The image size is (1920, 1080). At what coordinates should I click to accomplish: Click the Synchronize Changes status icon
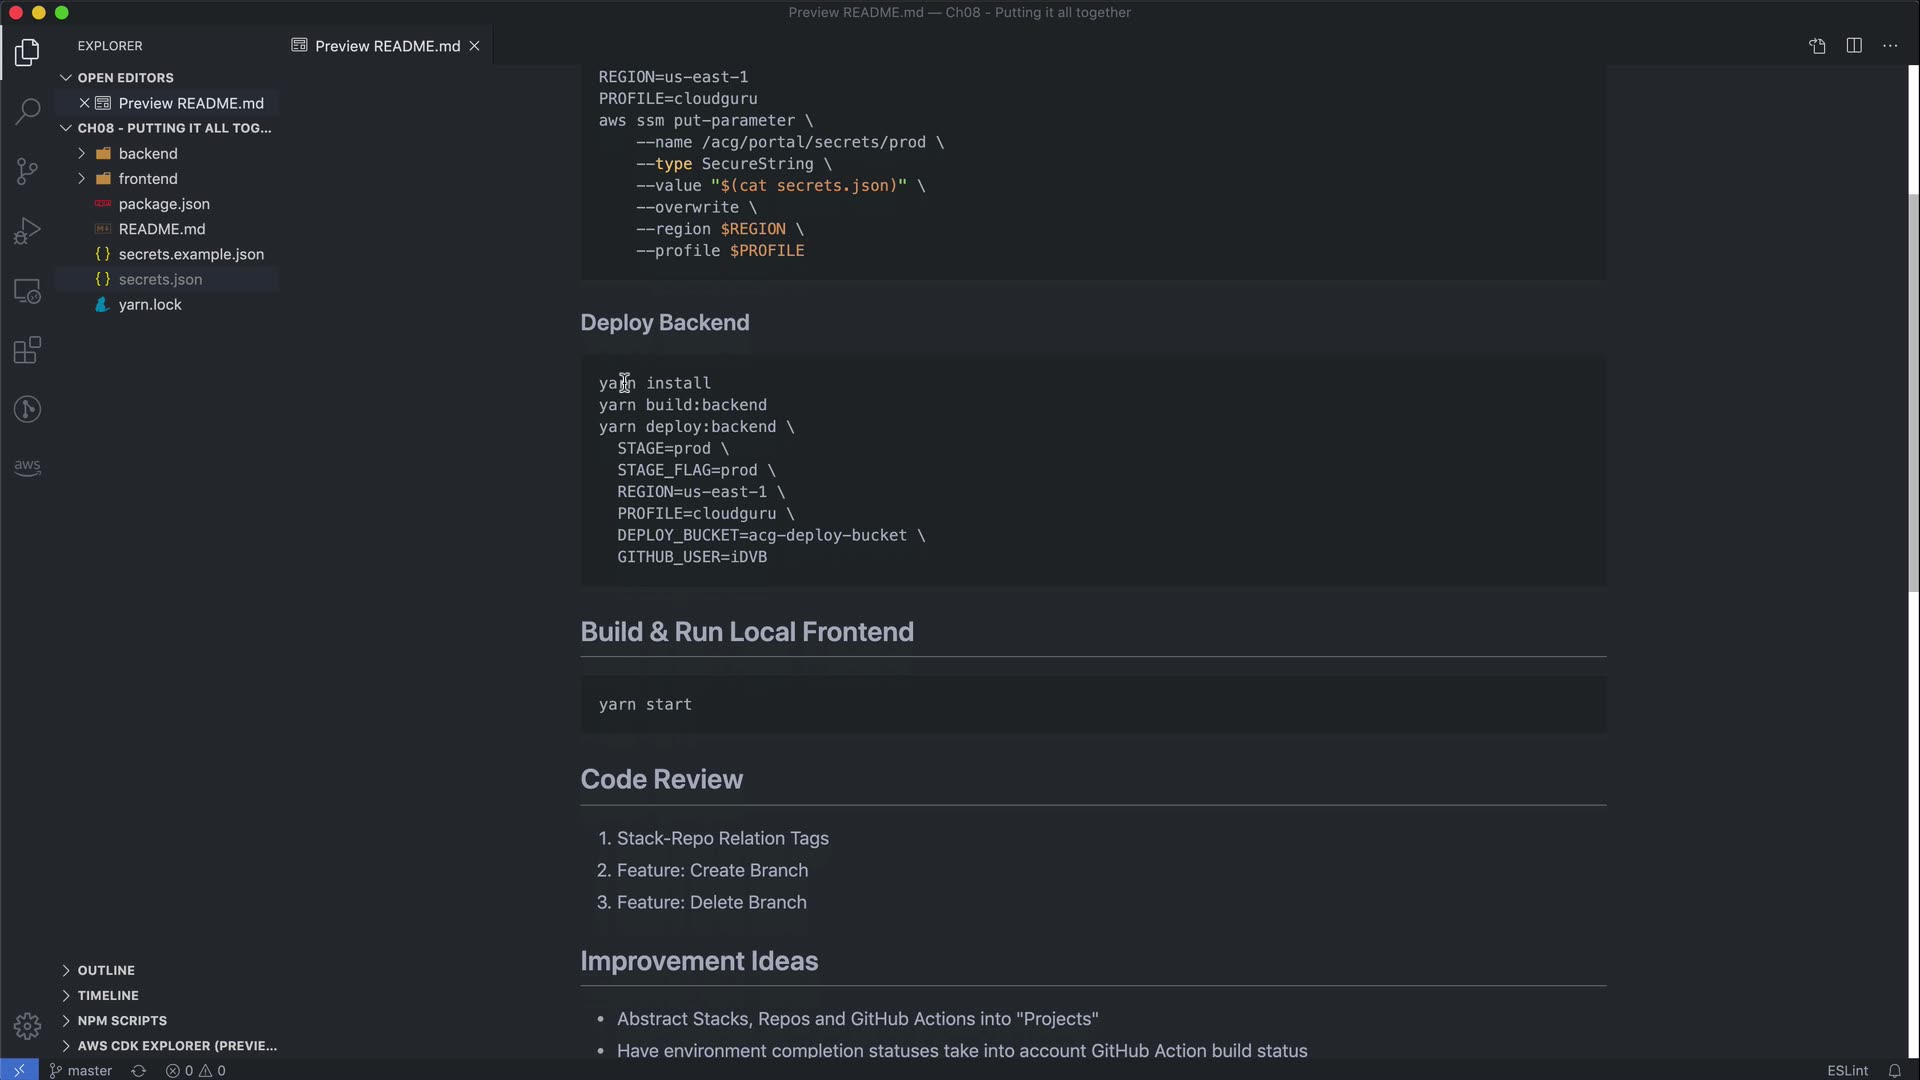pyautogui.click(x=139, y=1070)
